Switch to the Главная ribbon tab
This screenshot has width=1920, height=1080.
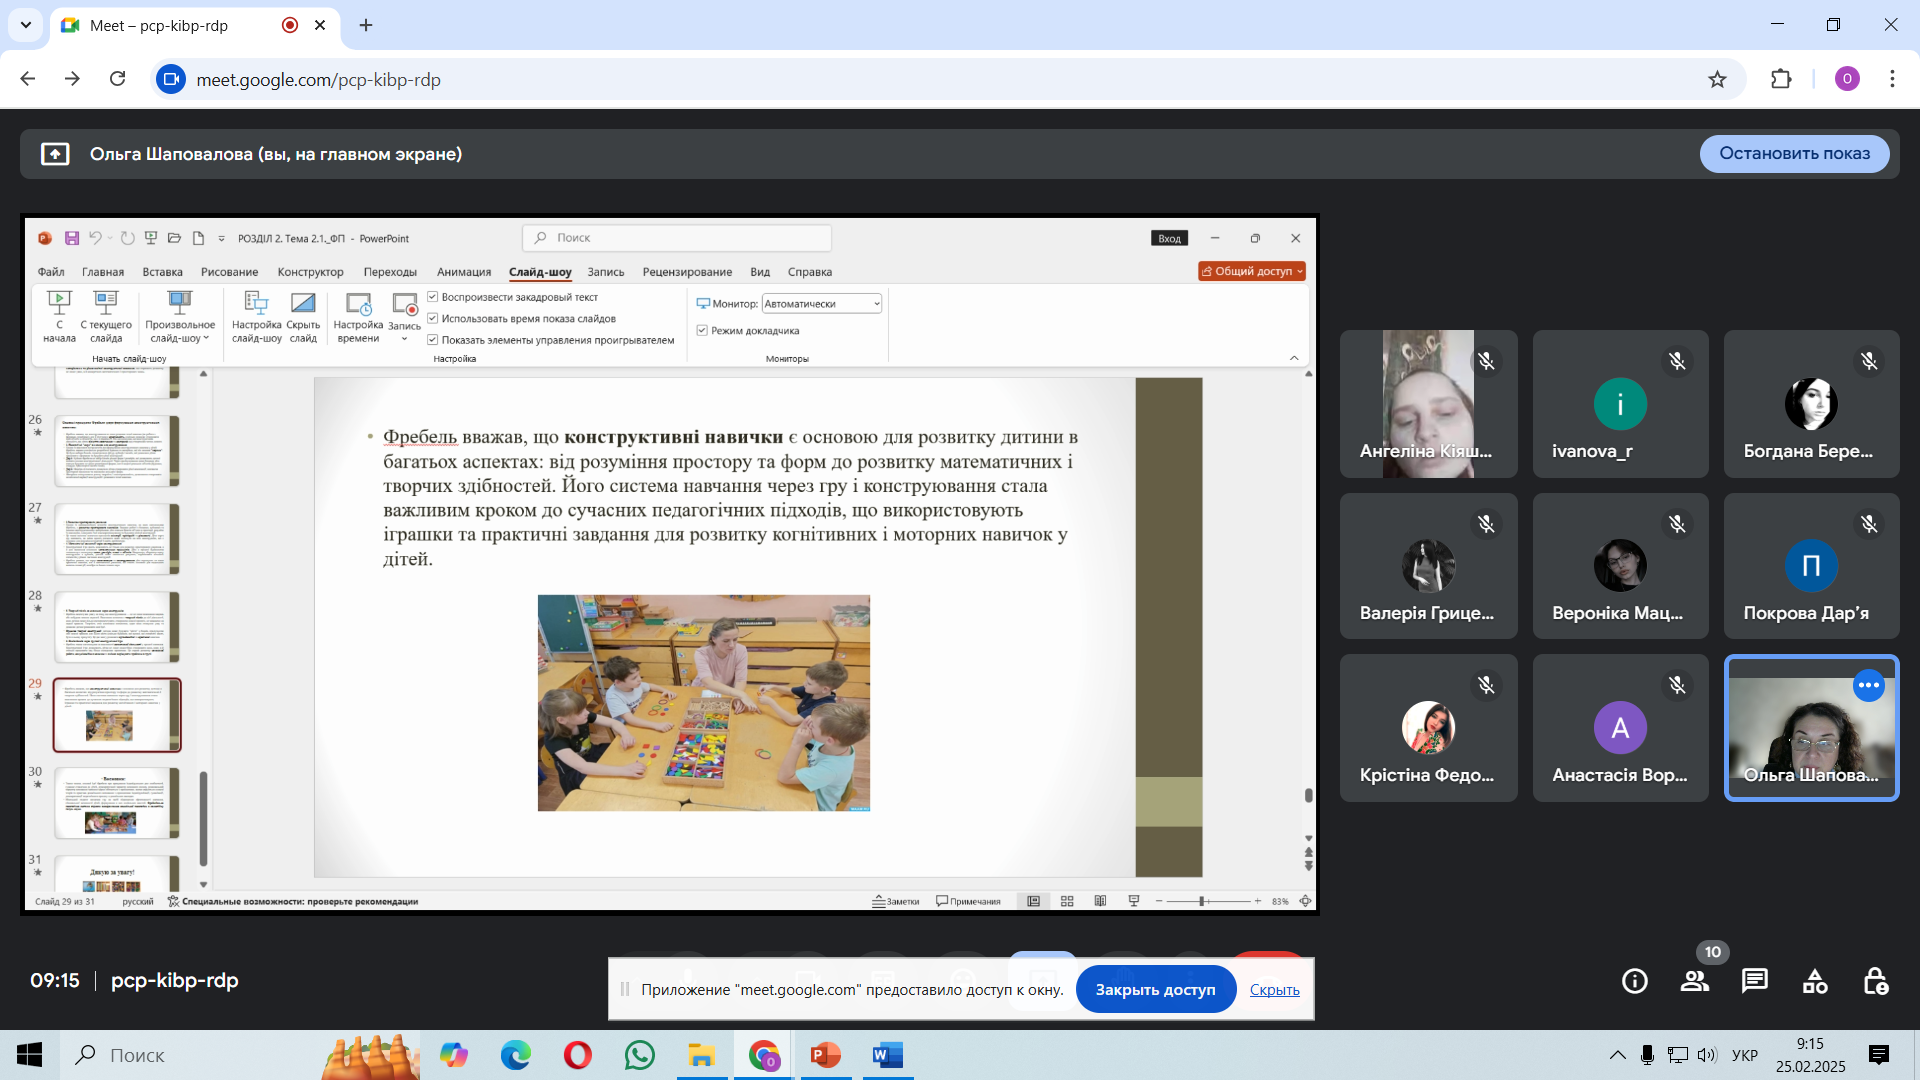(103, 272)
